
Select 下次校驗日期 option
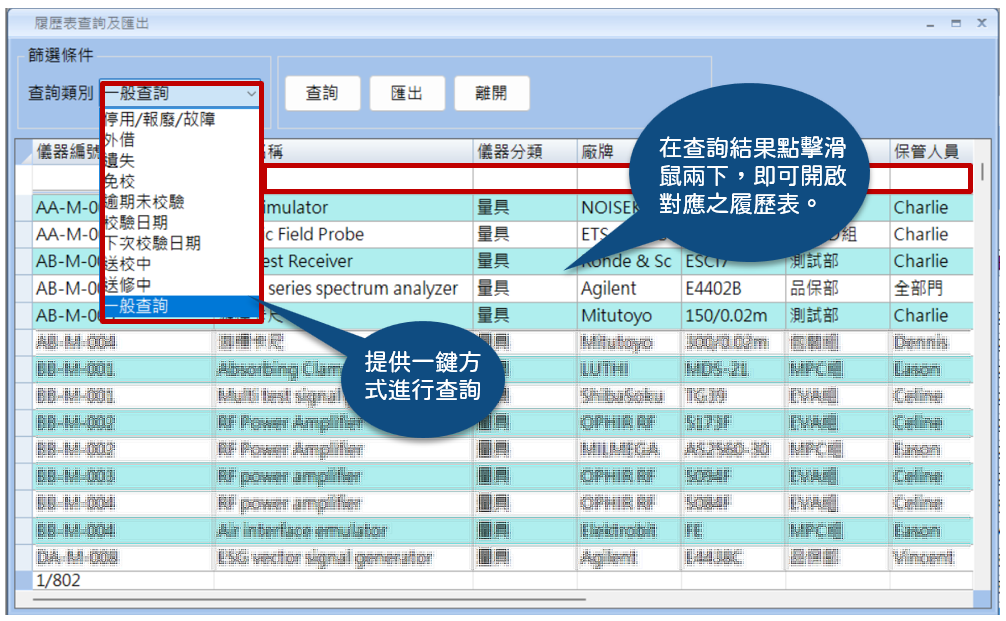point(152,243)
